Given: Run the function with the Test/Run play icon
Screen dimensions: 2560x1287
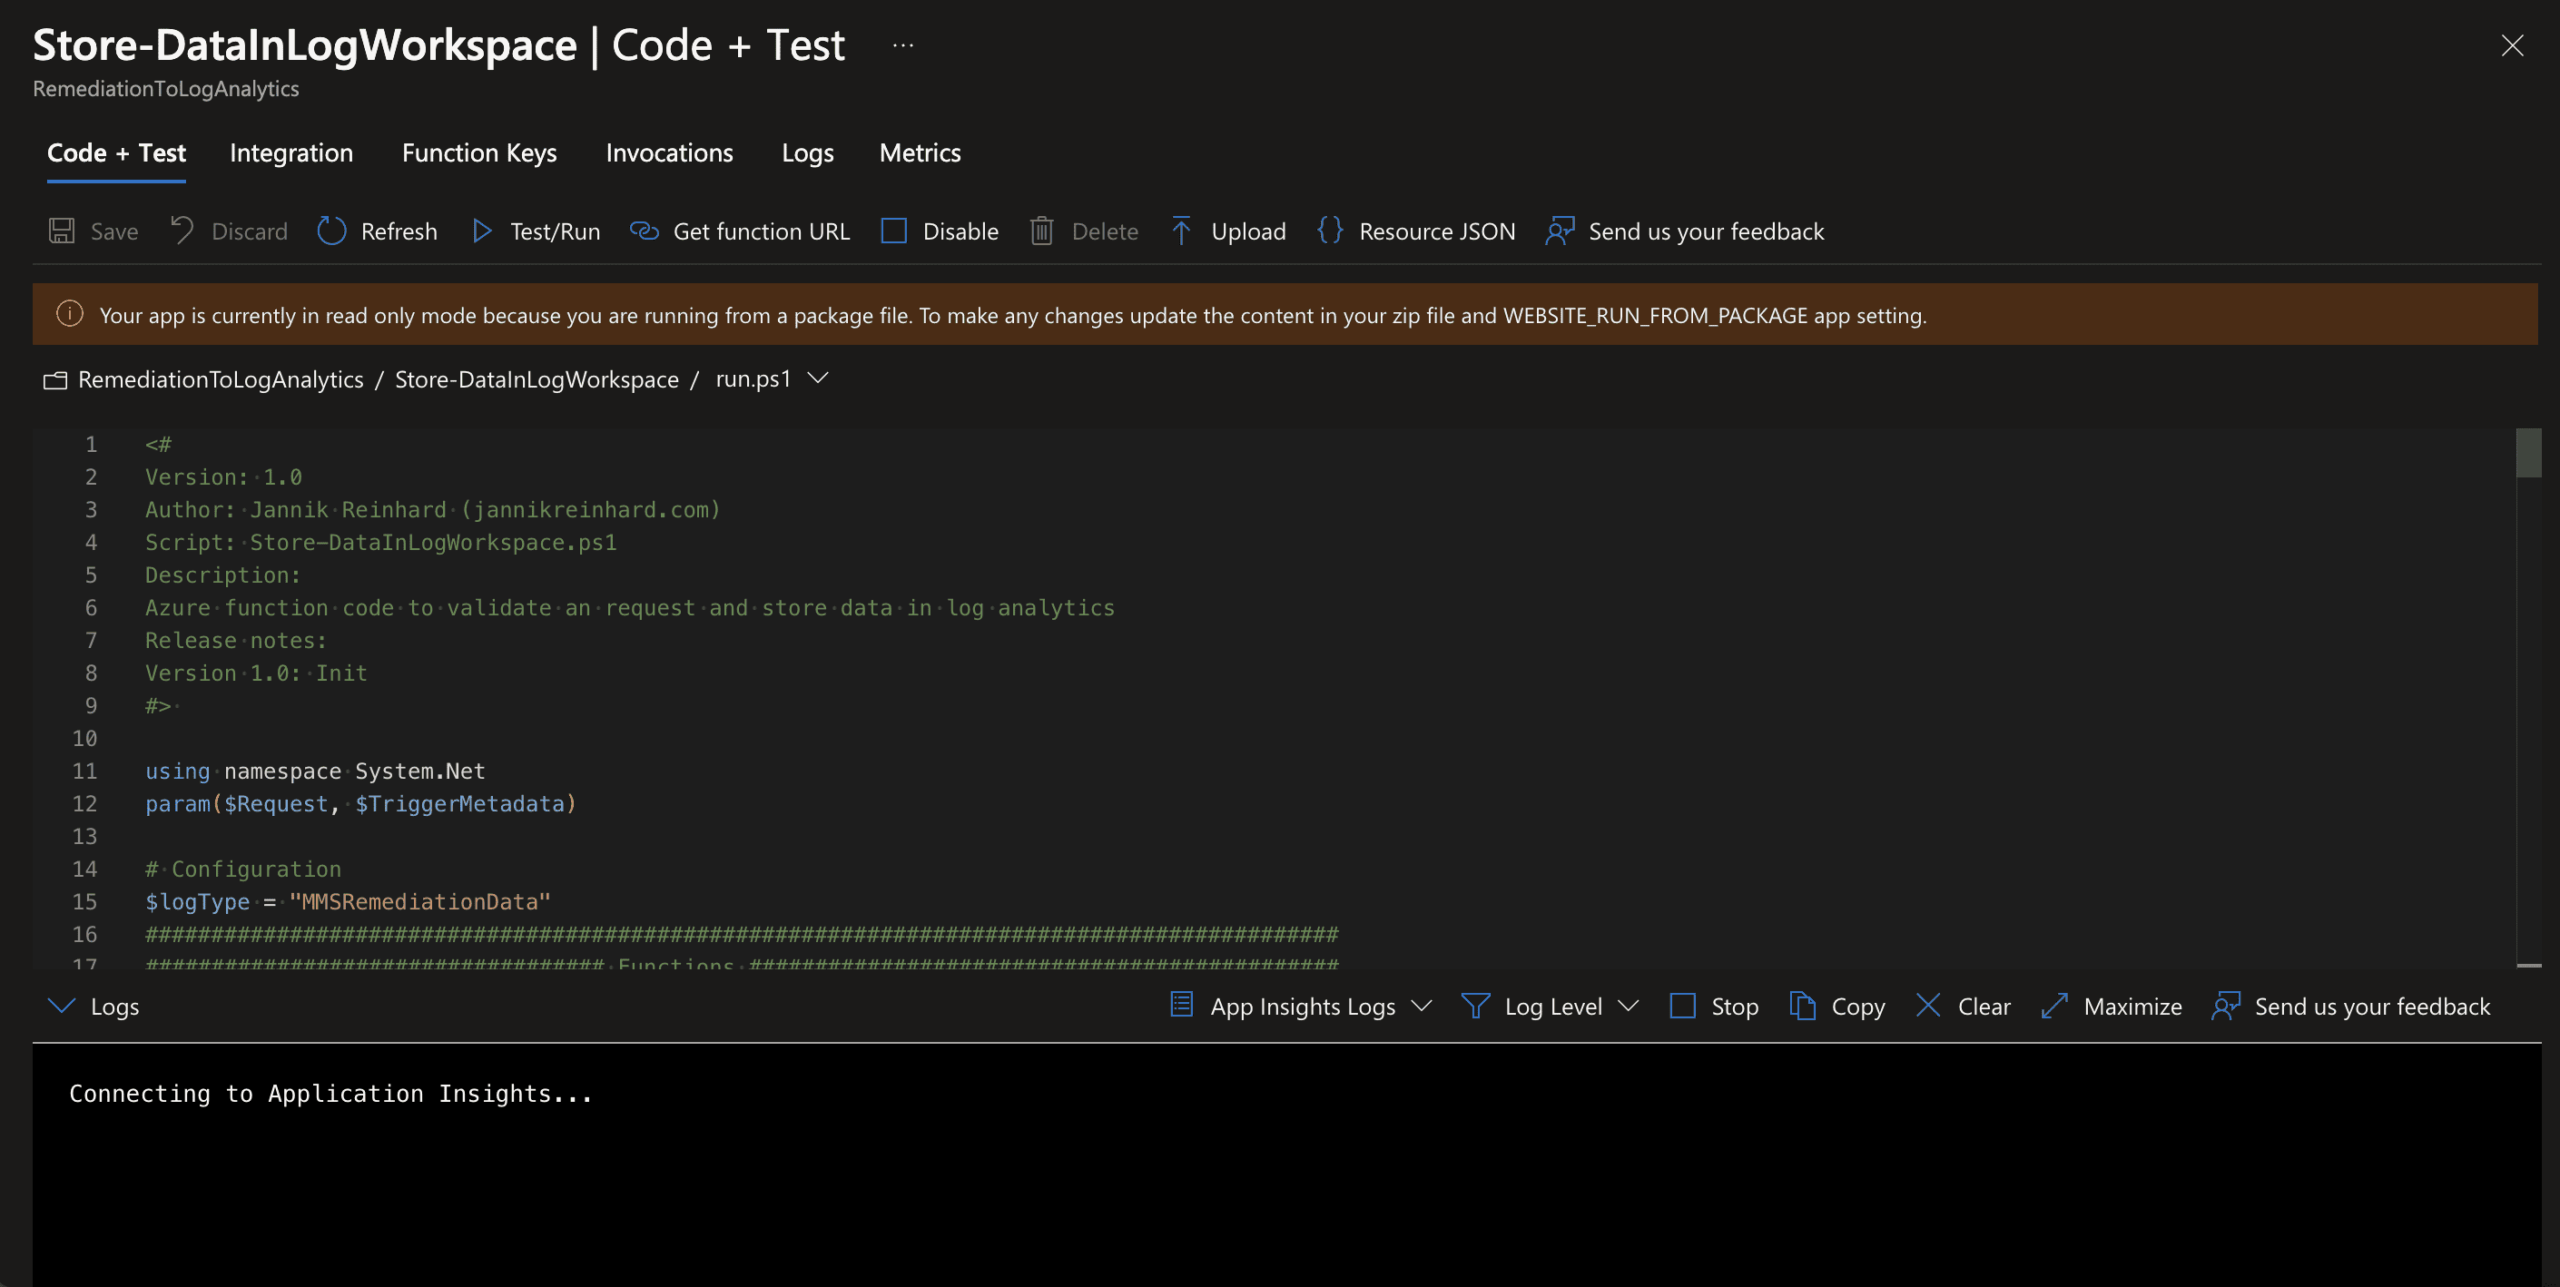Looking at the screenshot, I should pos(482,231).
